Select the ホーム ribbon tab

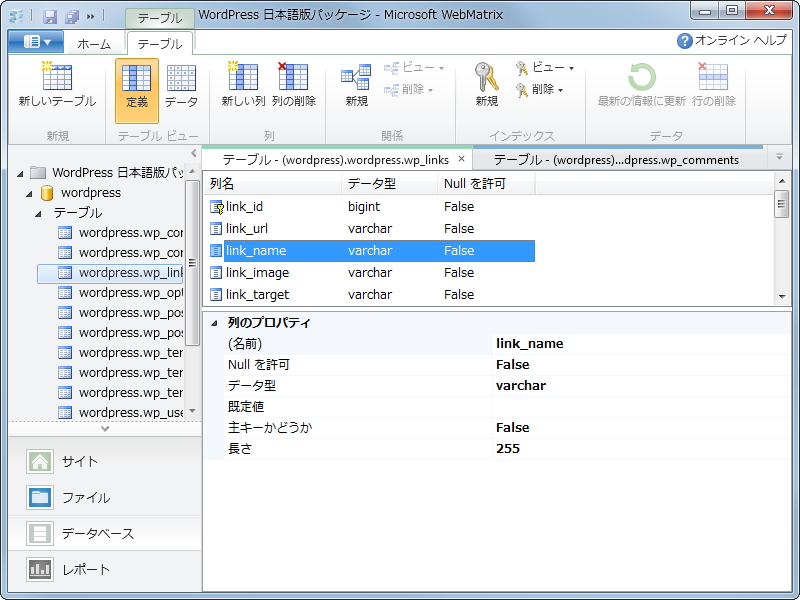pyautogui.click(x=94, y=44)
